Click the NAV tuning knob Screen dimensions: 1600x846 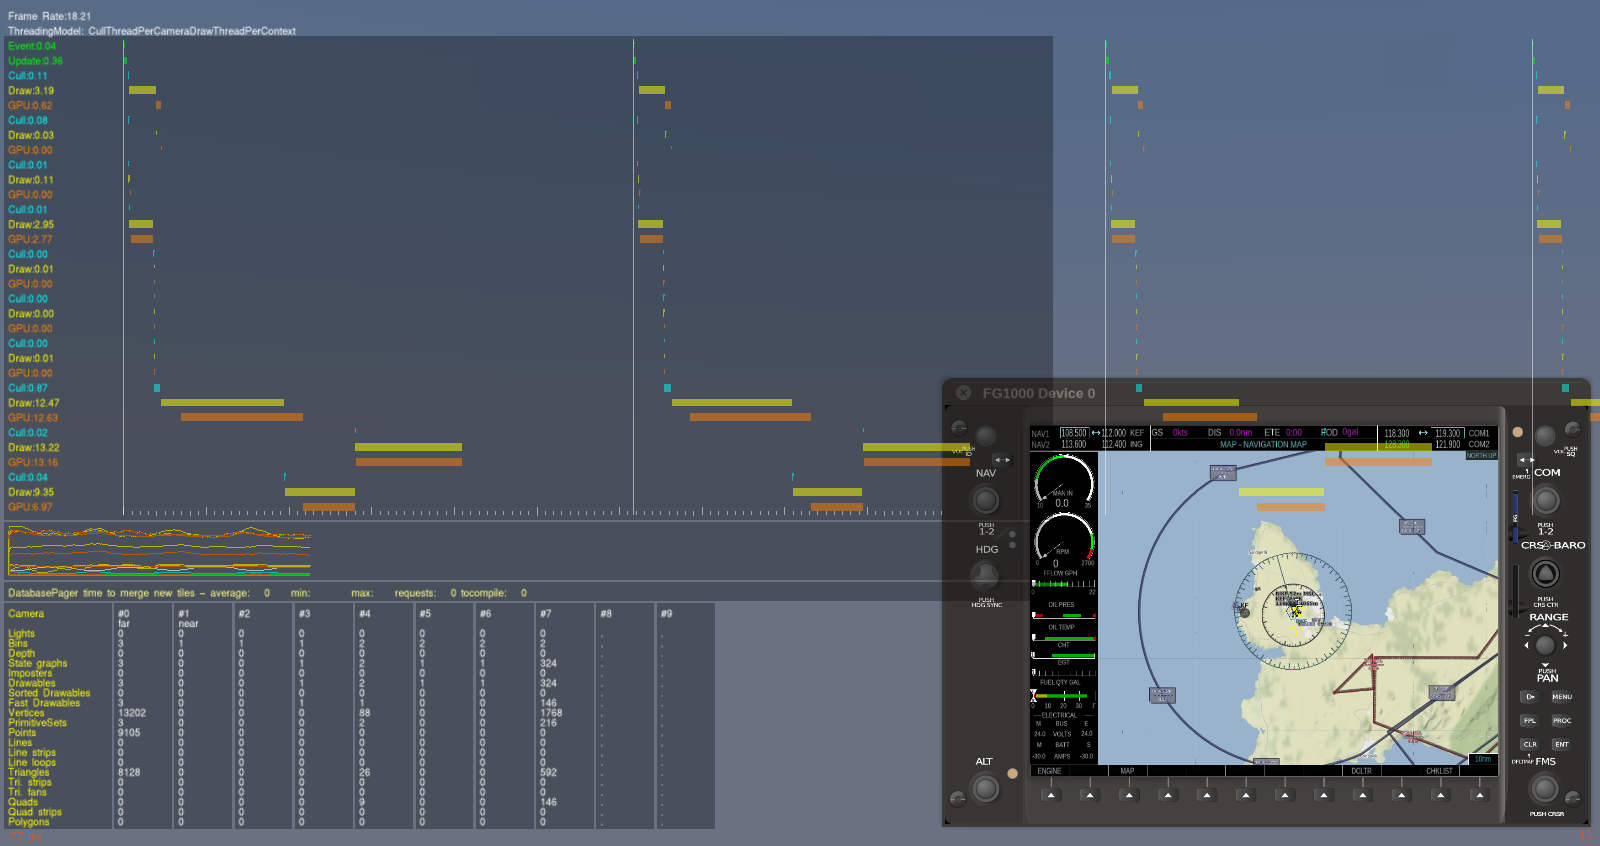(x=985, y=499)
